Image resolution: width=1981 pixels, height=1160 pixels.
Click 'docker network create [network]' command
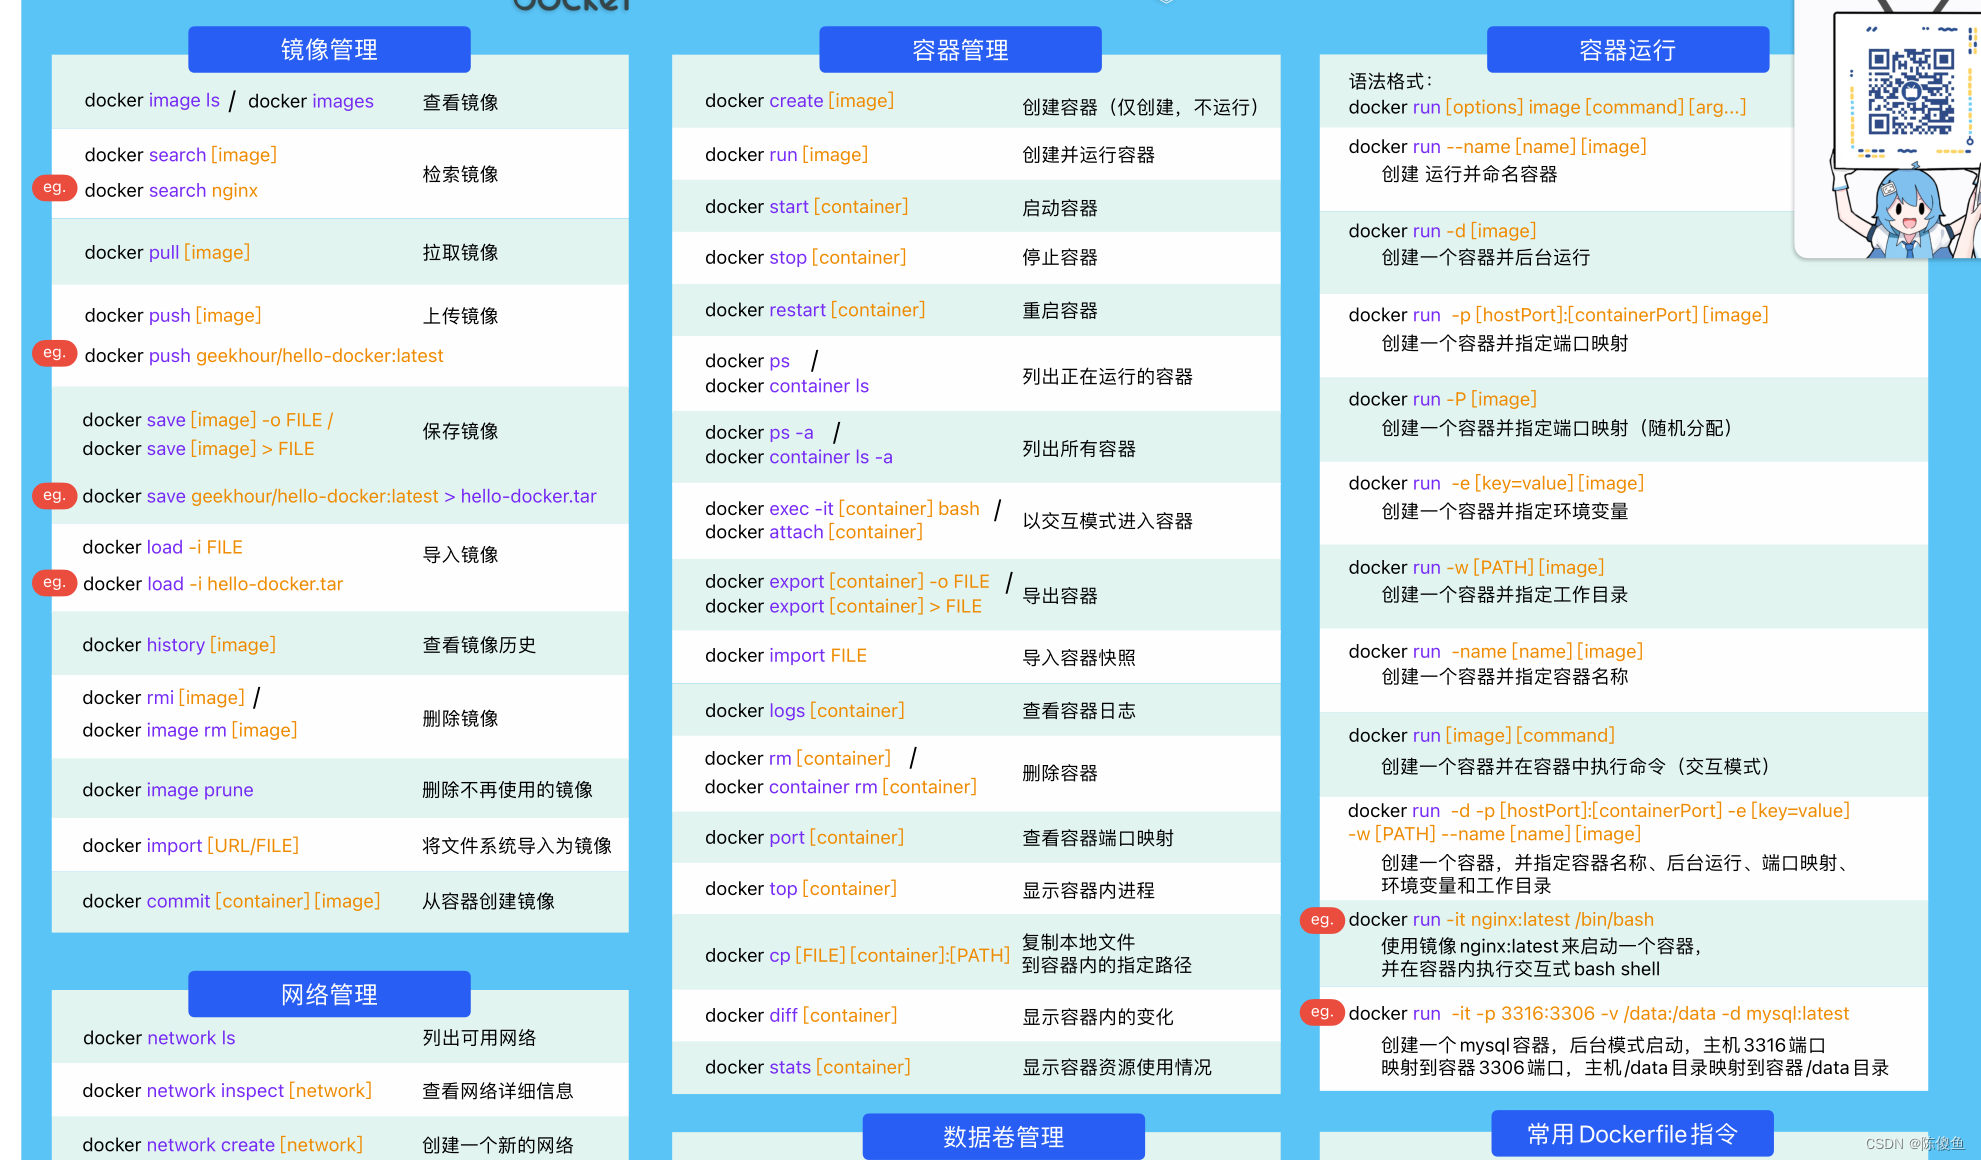[222, 1145]
